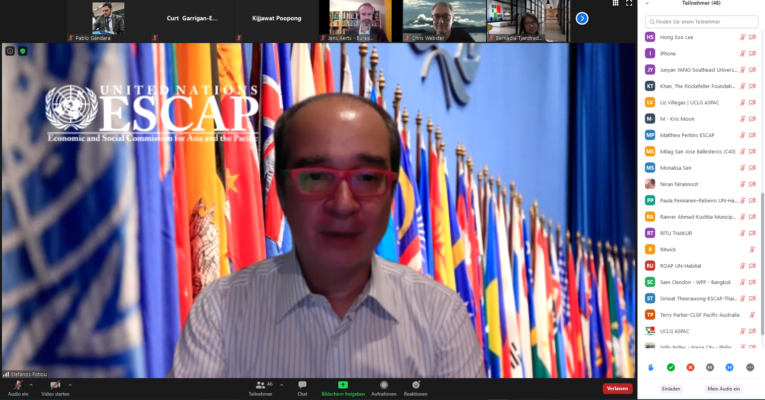
Task: Select iPhone participant entry
Action: [701, 53]
